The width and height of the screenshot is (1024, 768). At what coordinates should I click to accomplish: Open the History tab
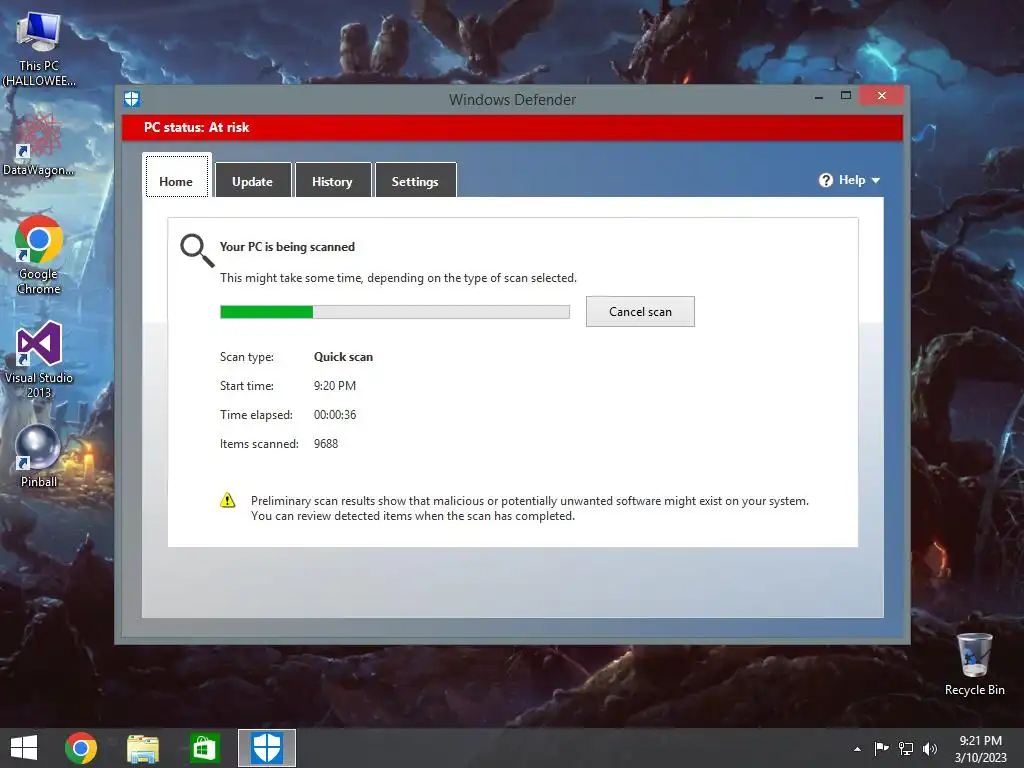pyautogui.click(x=332, y=180)
